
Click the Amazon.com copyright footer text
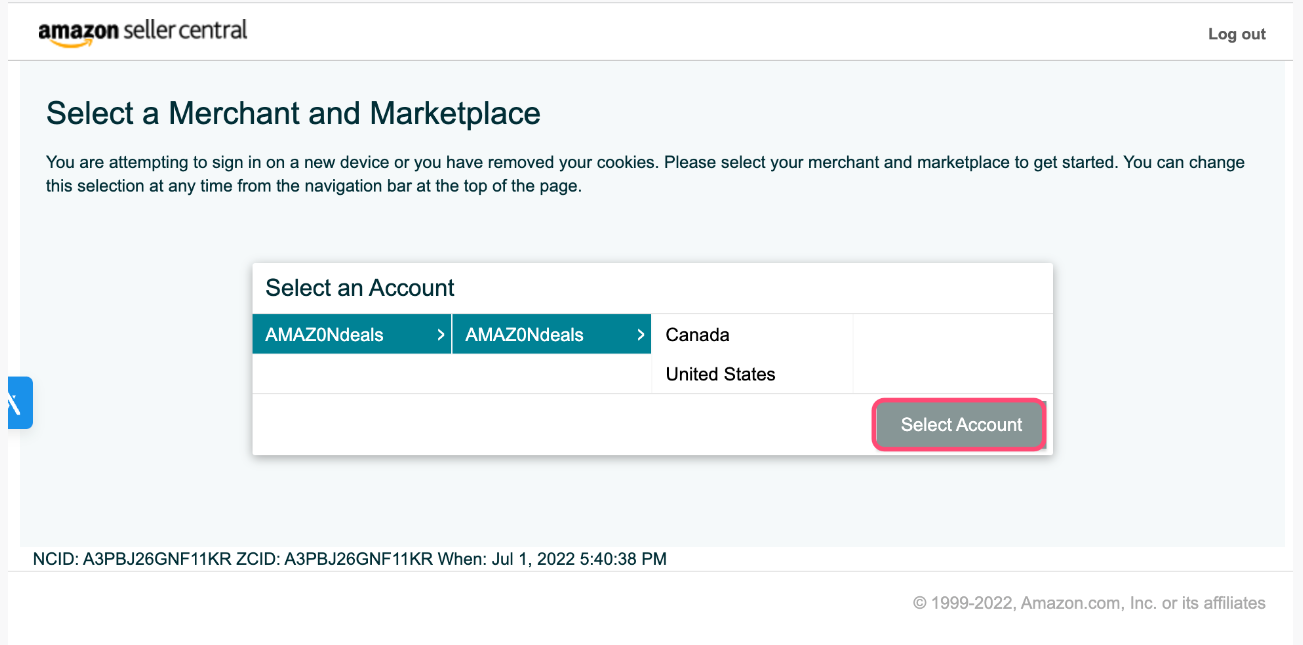pyautogui.click(x=1089, y=603)
